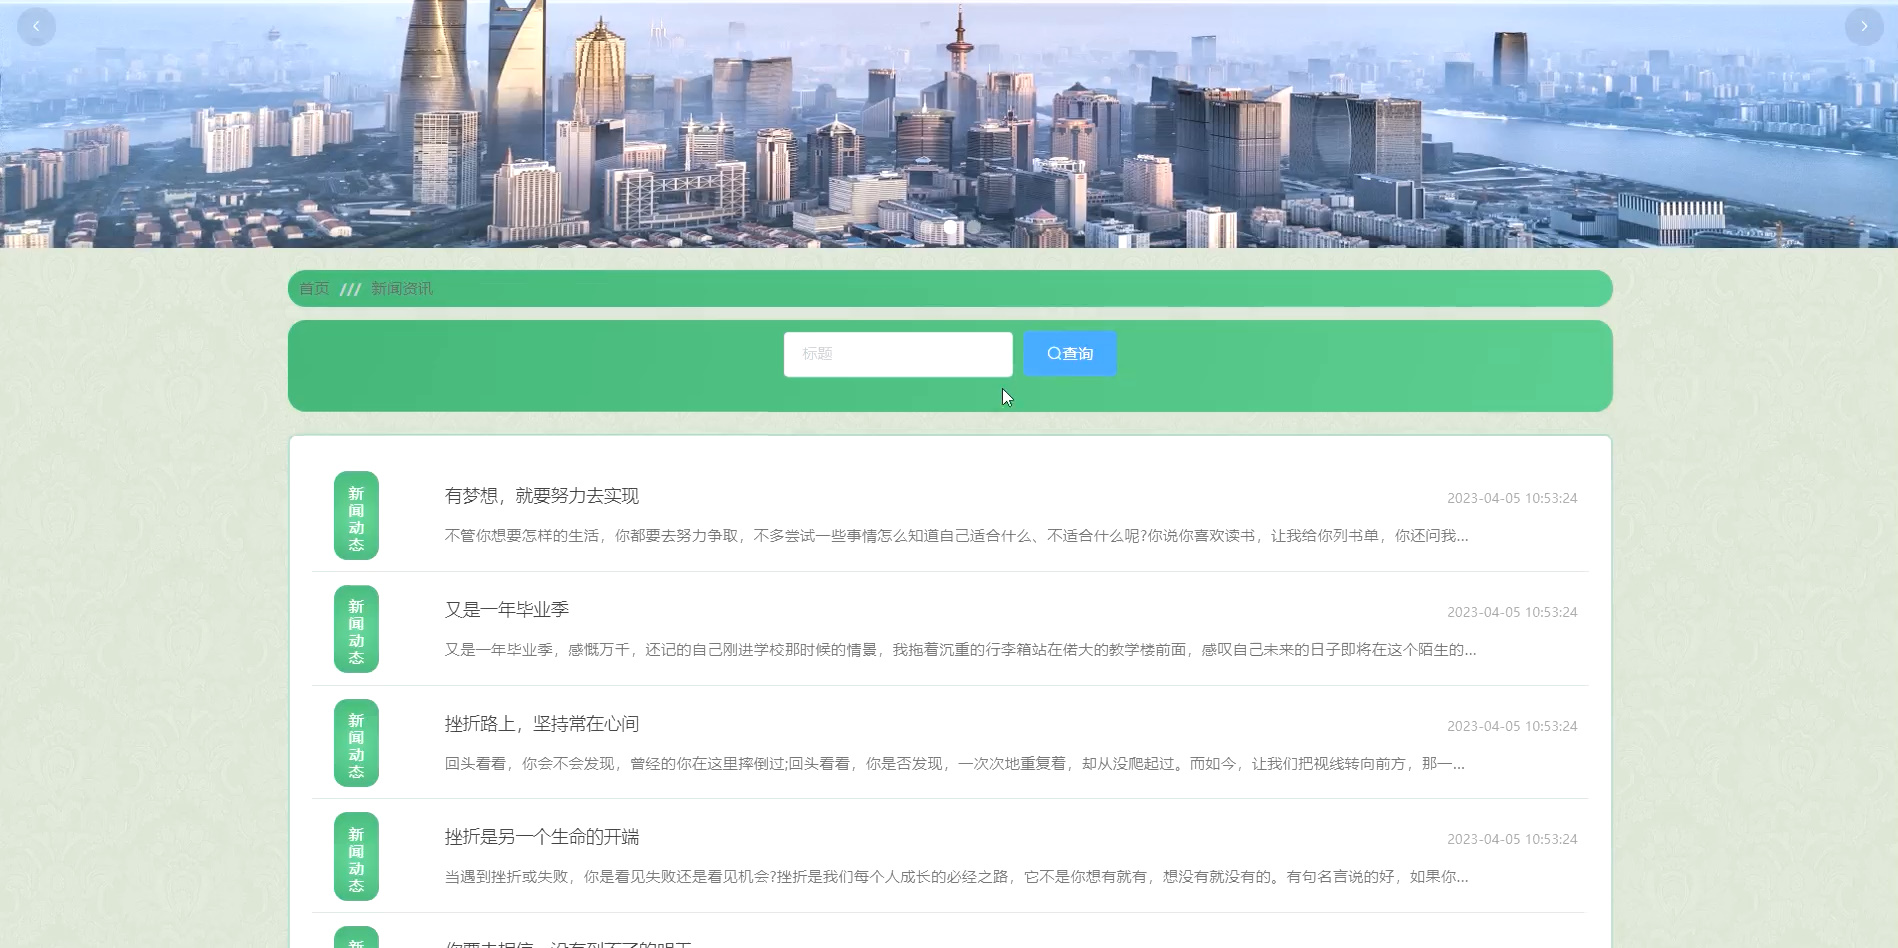The height and width of the screenshot is (948, 1898).
Task: Focus the 标题 search input field
Action: (x=898, y=354)
